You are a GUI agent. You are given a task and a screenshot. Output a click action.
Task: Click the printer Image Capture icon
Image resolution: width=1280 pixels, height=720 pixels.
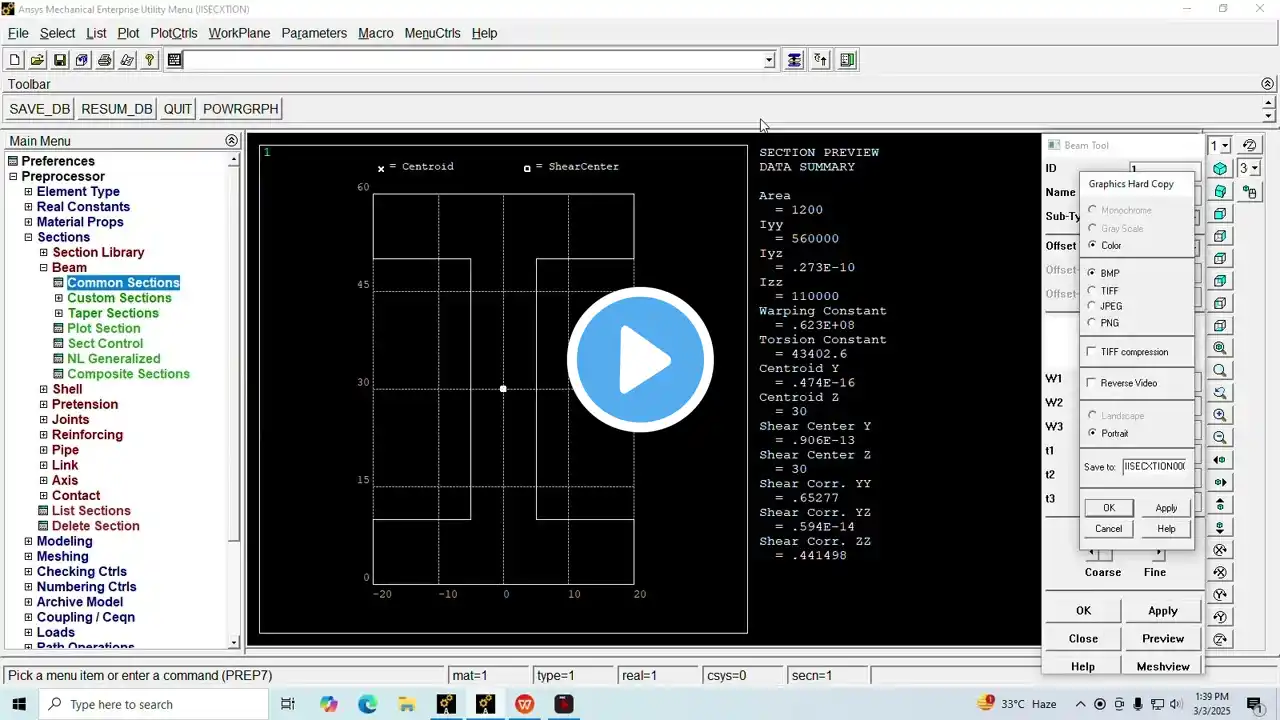click(104, 60)
